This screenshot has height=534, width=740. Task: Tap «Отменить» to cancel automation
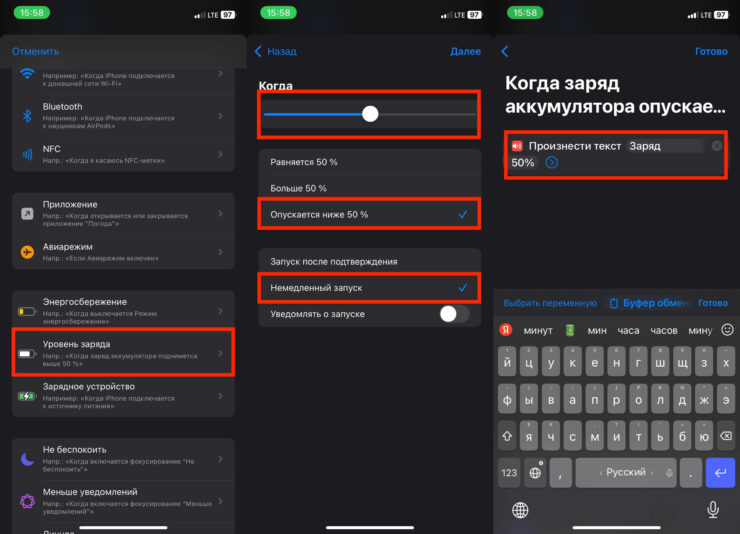pyautogui.click(x=35, y=51)
